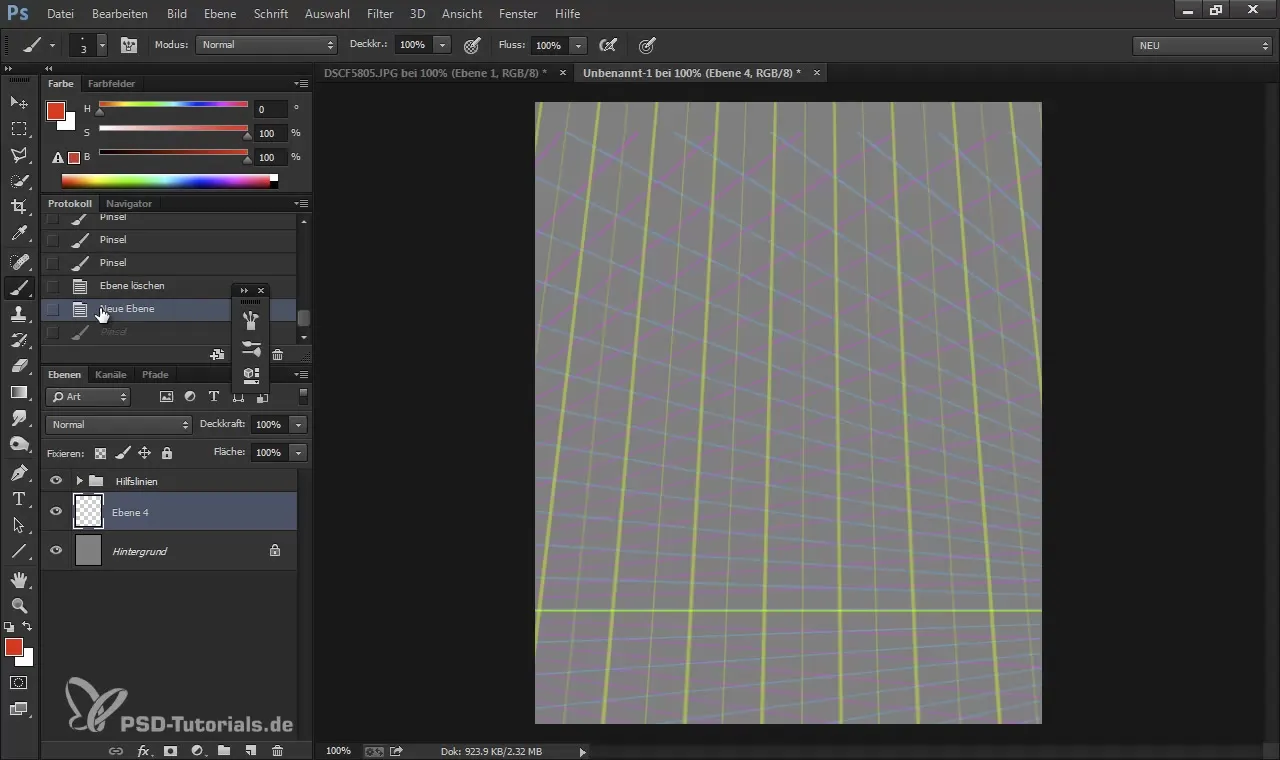
Task: Open the NEU workspace dropdown
Action: (x=1202, y=45)
